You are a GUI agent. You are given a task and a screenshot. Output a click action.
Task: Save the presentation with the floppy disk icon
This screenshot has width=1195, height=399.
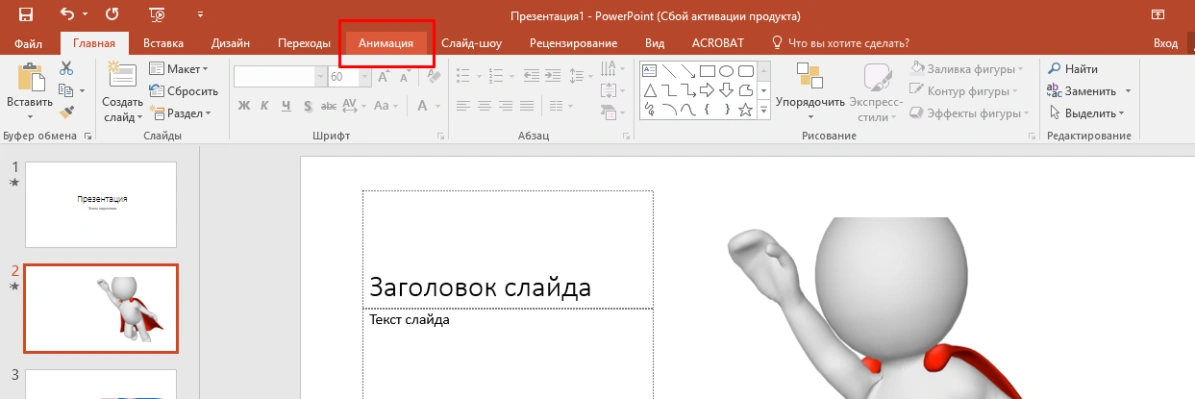click(x=25, y=14)
